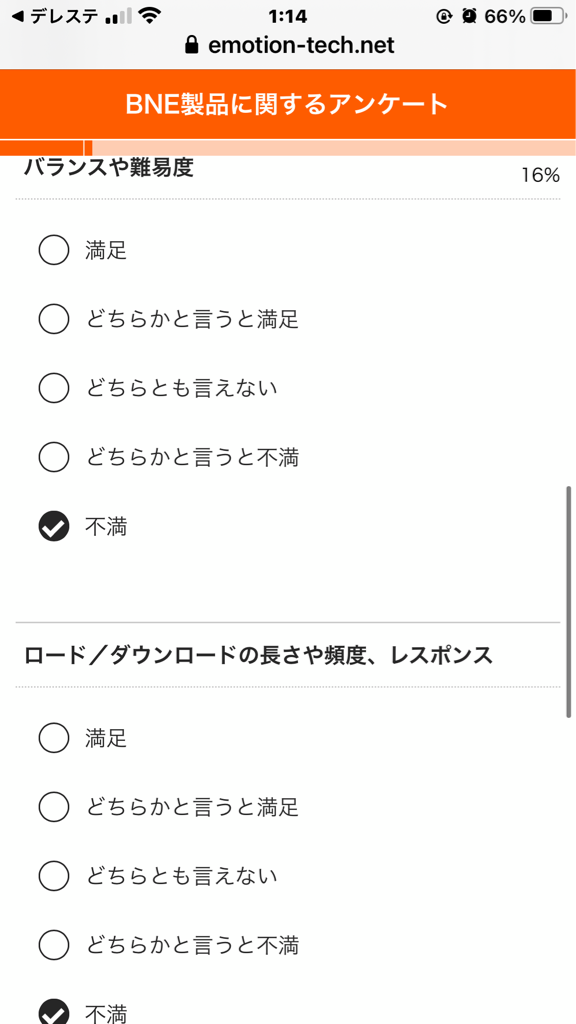Tap the battery indicator icon
Image resolution: width=576 pixels, height=1024 pixels.
pos(549,17)
